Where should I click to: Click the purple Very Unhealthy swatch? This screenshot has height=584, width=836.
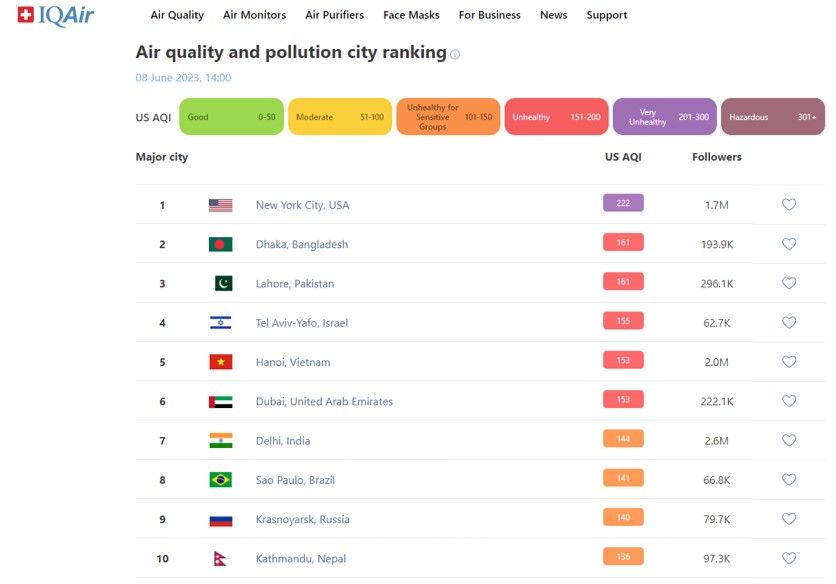coord(665,116)
